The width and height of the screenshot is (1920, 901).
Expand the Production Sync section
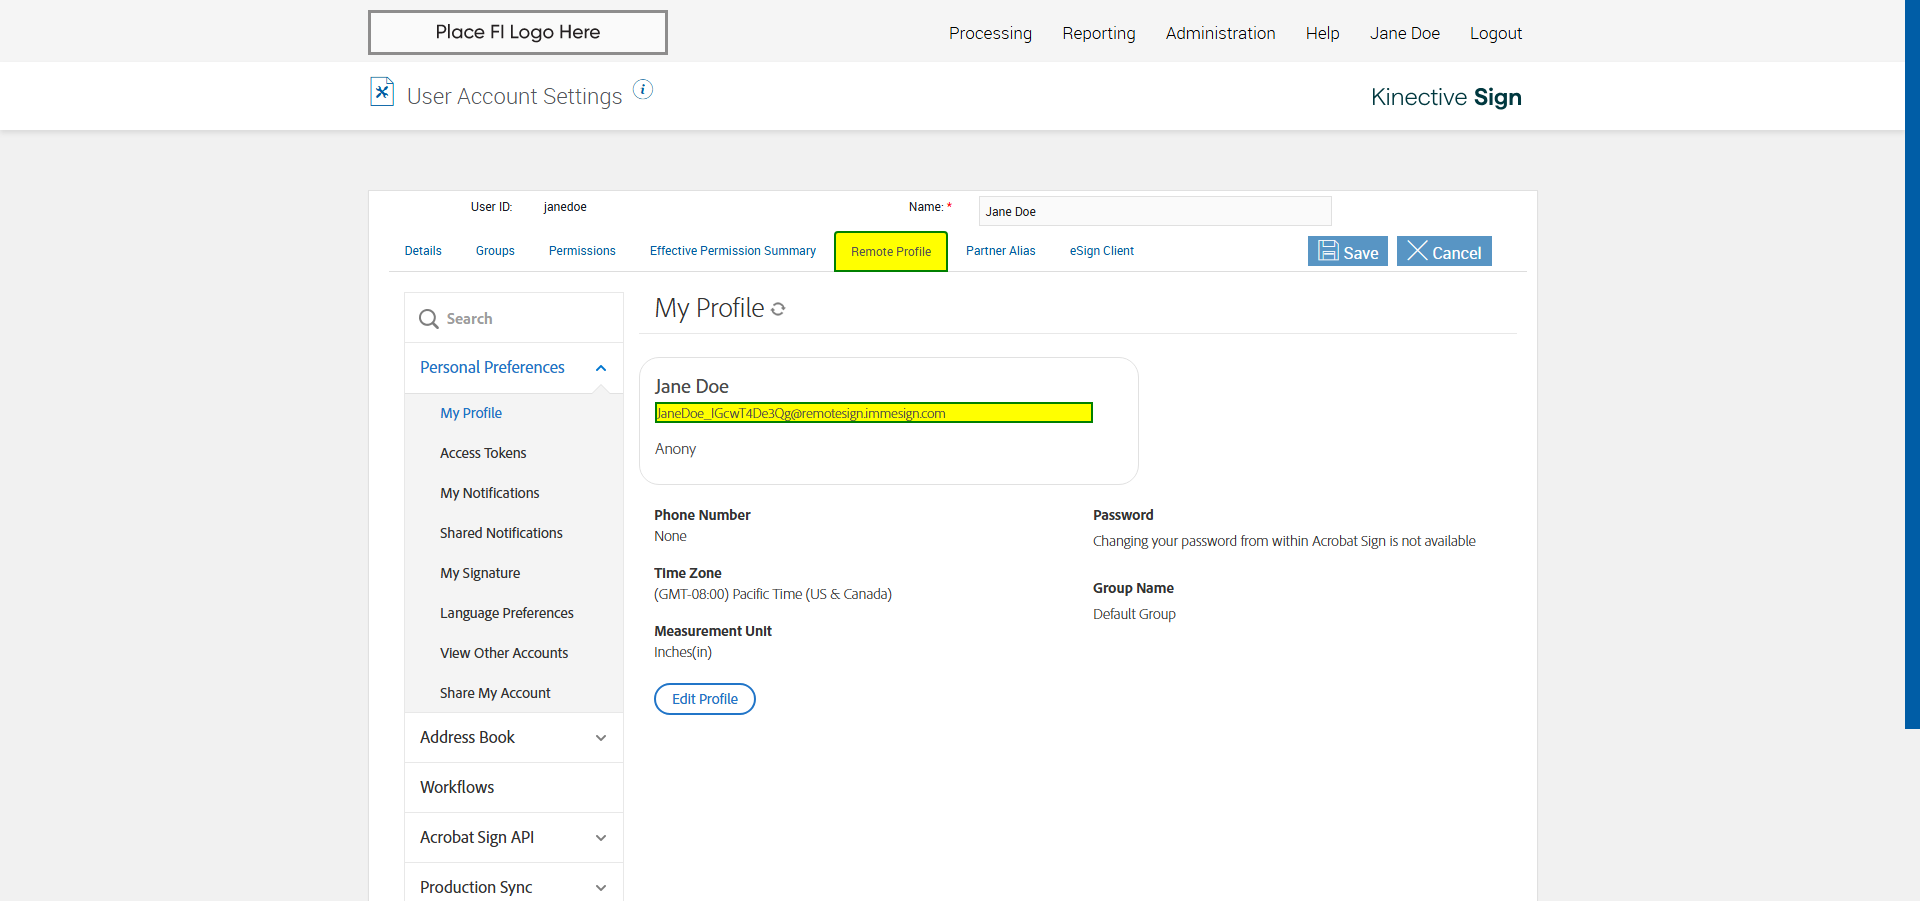click(x=601, y=888)
